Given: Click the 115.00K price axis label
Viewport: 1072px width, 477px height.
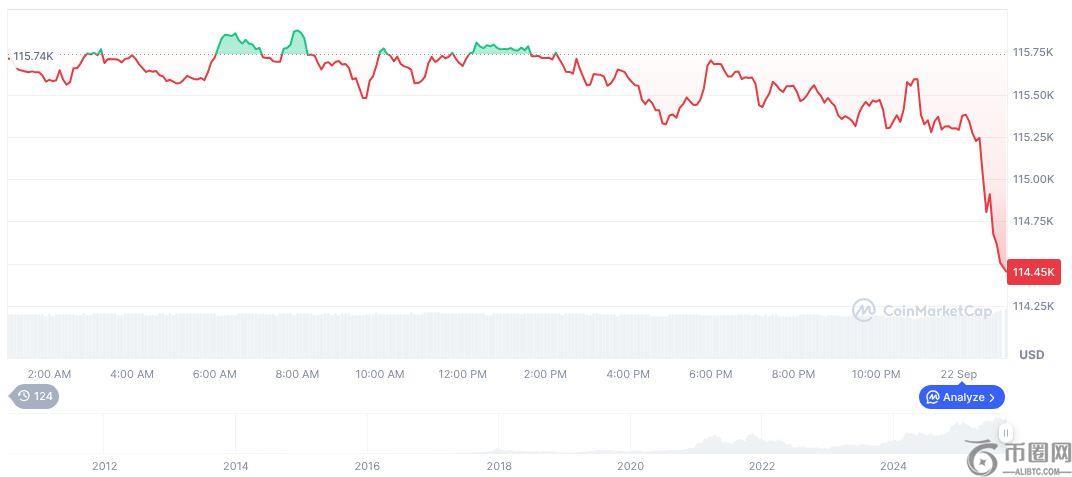Looking at the screenshot, I should pyautogui.click(x=1033, y=179).
